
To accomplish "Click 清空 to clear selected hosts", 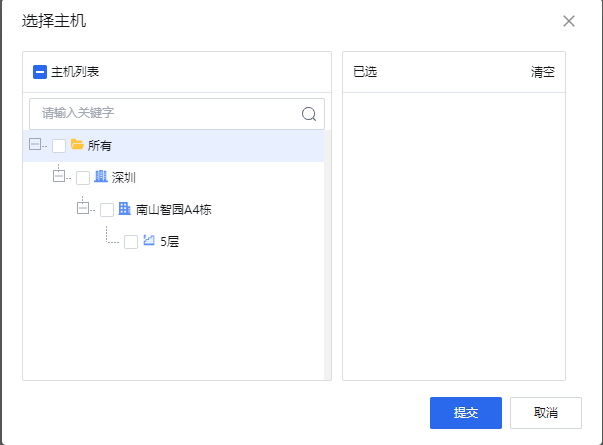I will [x=543, y=72].
